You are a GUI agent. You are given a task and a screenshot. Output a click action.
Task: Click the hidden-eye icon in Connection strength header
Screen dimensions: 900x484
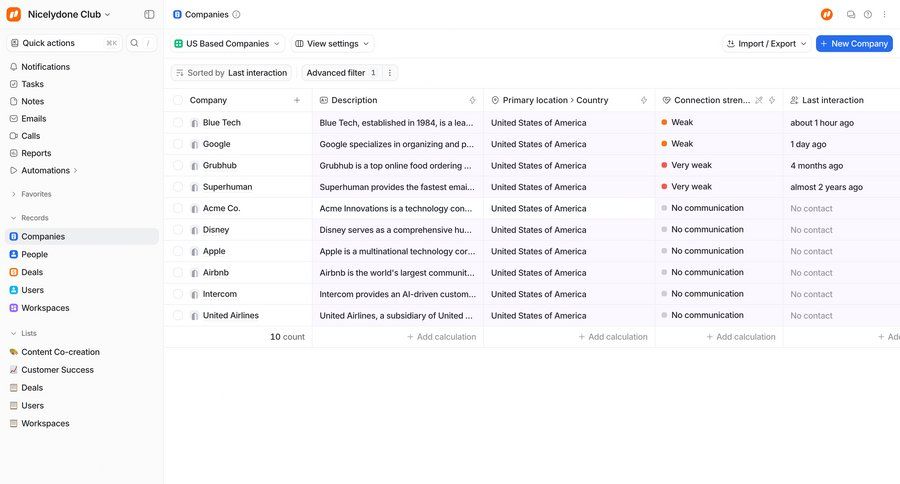point(759,100)
